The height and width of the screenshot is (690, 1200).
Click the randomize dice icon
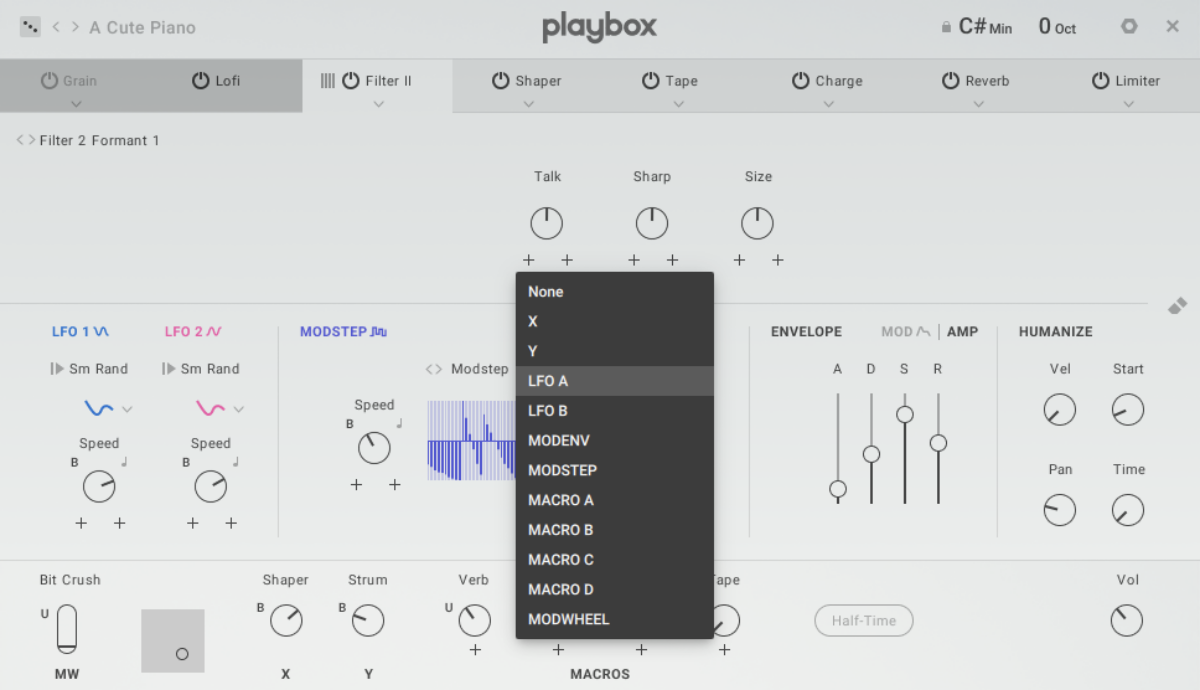(x=31, y=27)
